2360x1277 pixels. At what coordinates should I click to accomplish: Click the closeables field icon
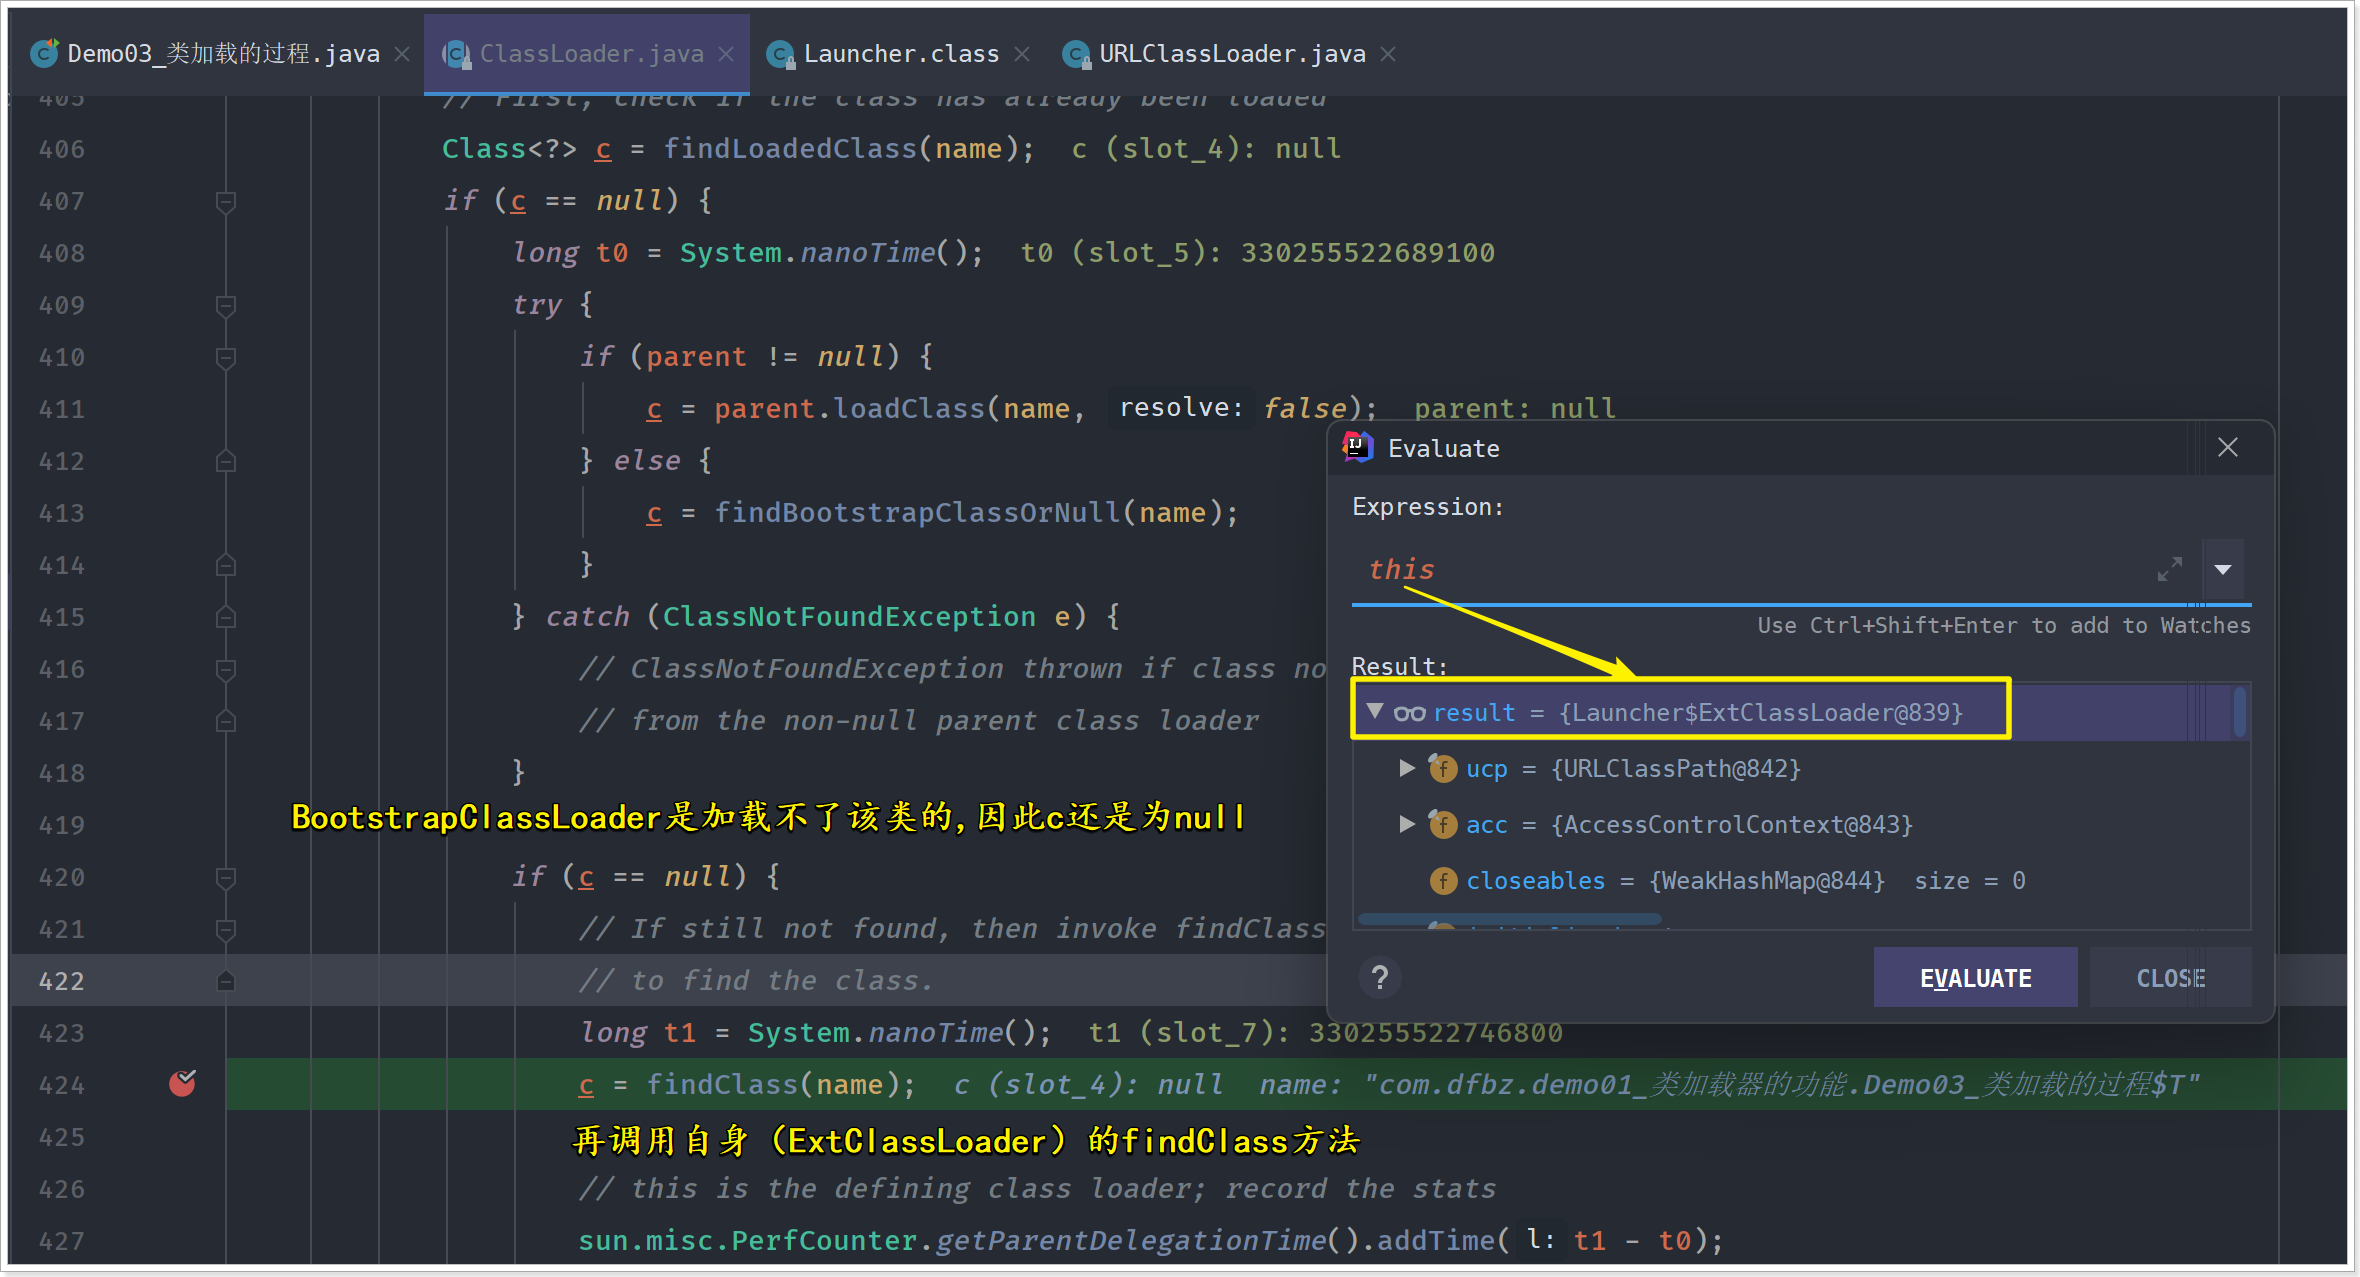tap(1442, 881)
